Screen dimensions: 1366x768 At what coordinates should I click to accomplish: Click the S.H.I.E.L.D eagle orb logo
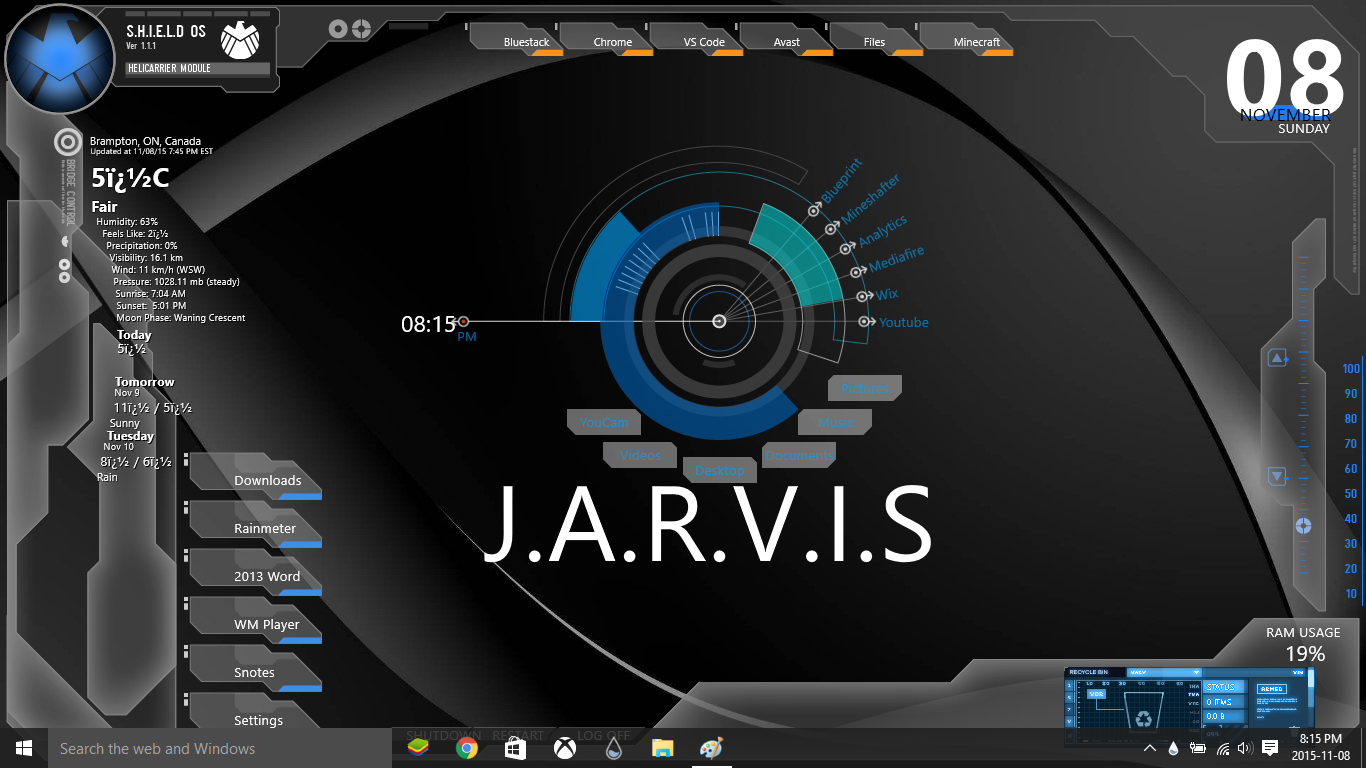(x=59, y=61)
